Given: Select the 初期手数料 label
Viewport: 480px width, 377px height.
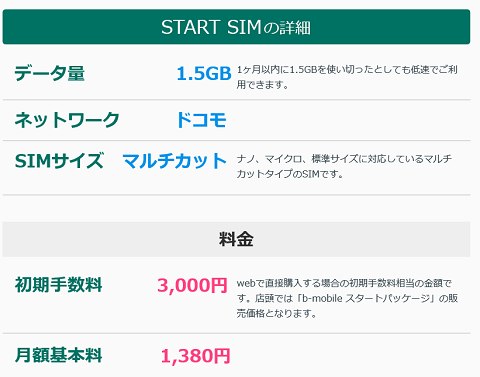Looking at the screenshot, I should 58,285.
